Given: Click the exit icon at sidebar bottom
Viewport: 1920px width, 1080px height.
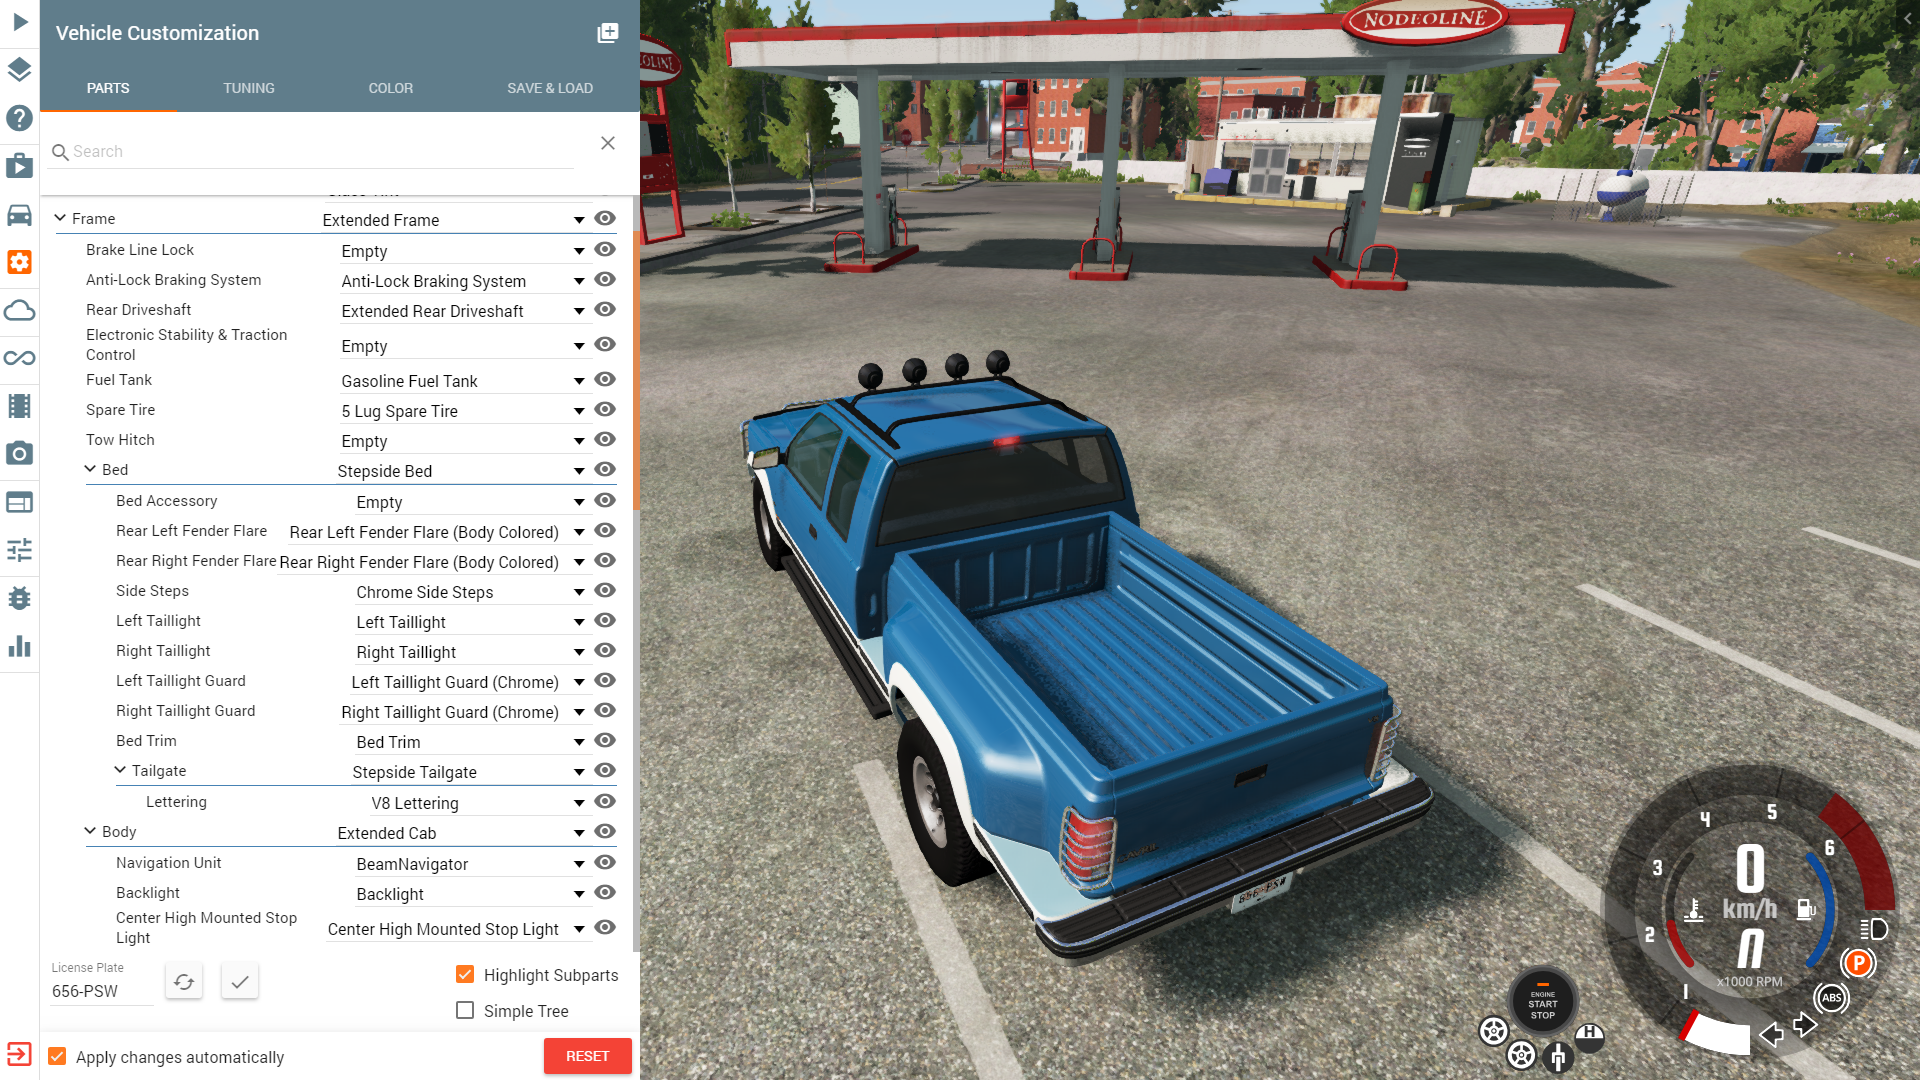Looking at the screenshot, I should tap(20, 1054).
